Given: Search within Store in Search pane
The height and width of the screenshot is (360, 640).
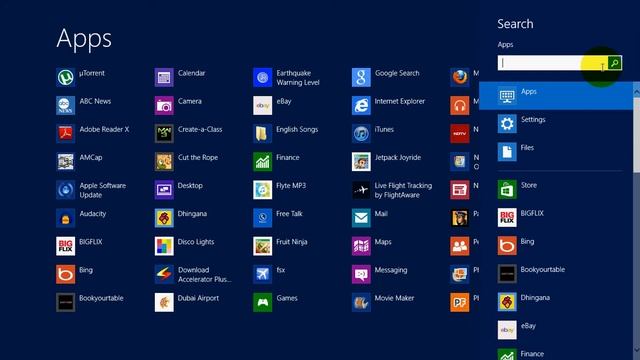Looking at the screenshot, I should 556,190.
